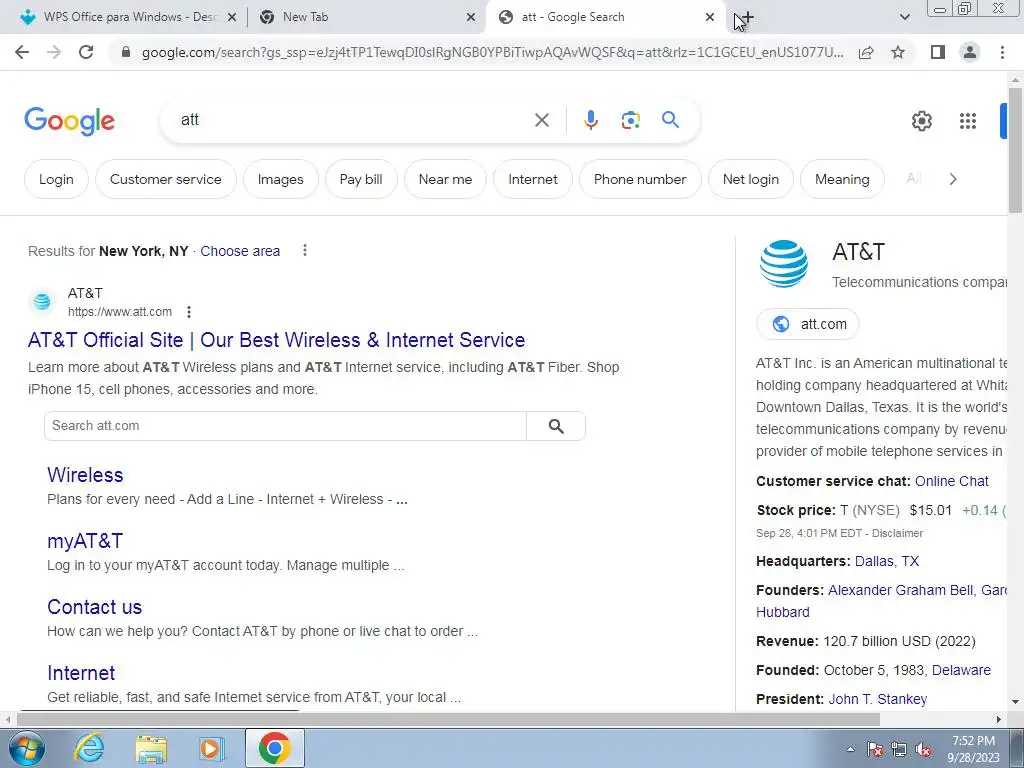
Task: Click the Disclaimer link under stock price
Action: click(x=897, y=533)
